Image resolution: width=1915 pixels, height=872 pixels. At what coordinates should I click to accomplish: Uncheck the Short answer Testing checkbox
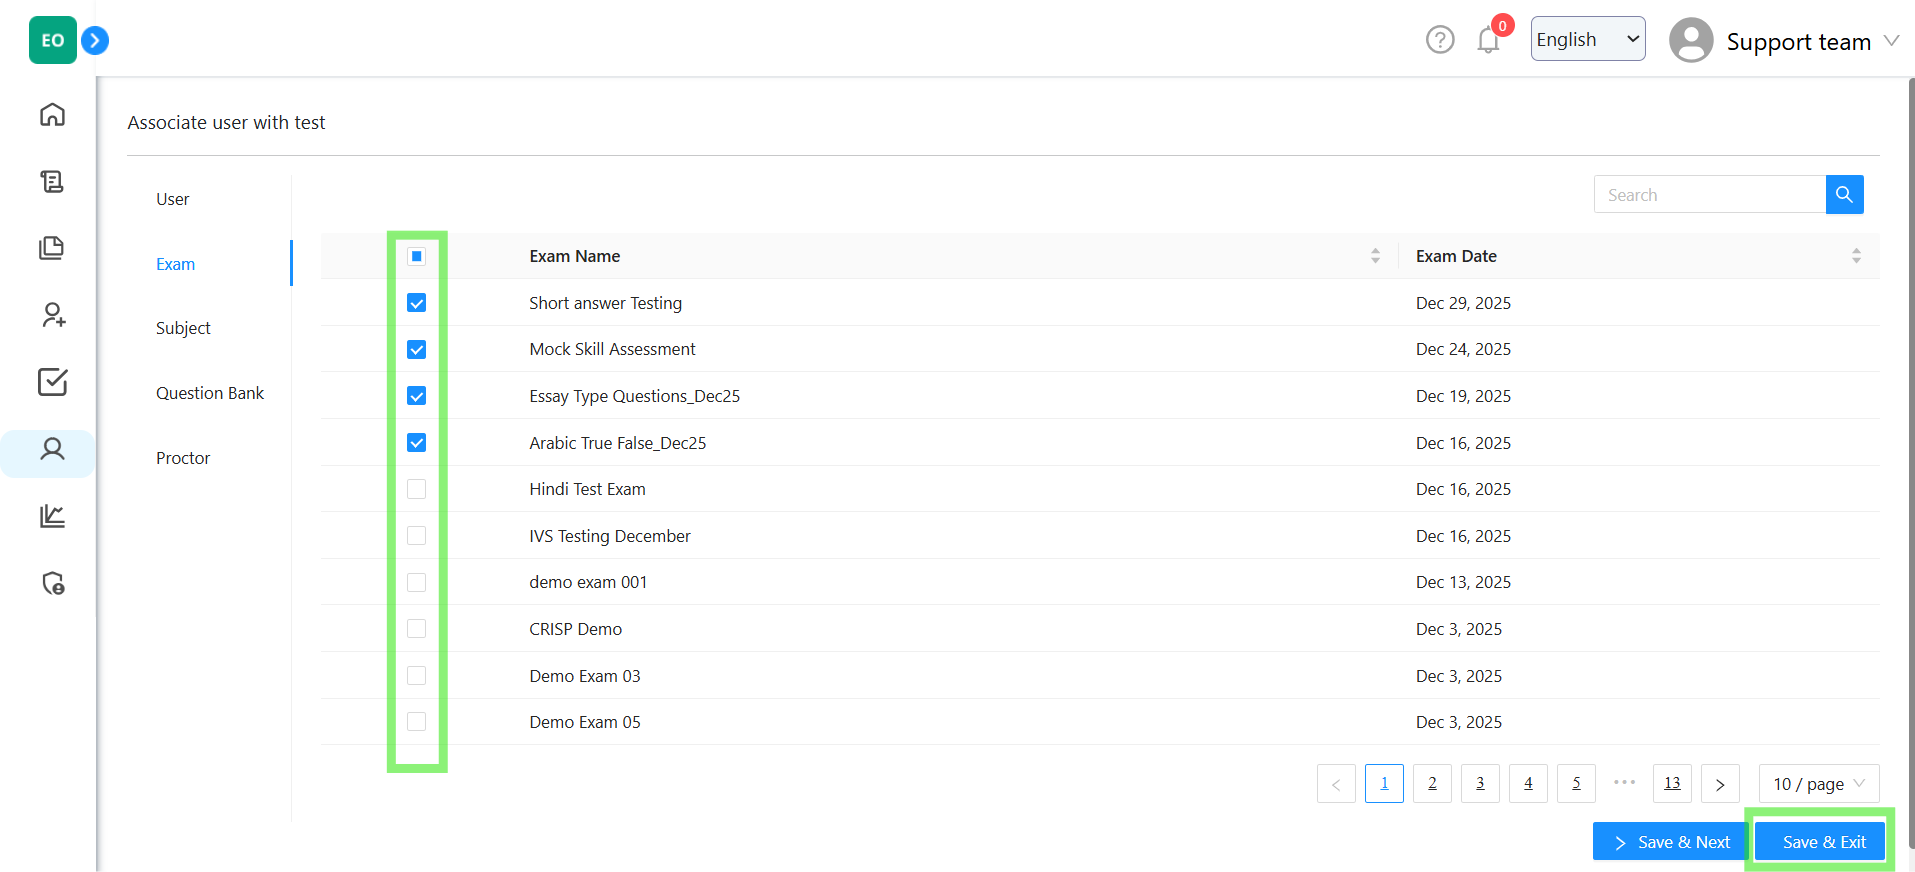pyautogui.click(x=417, y=303)
